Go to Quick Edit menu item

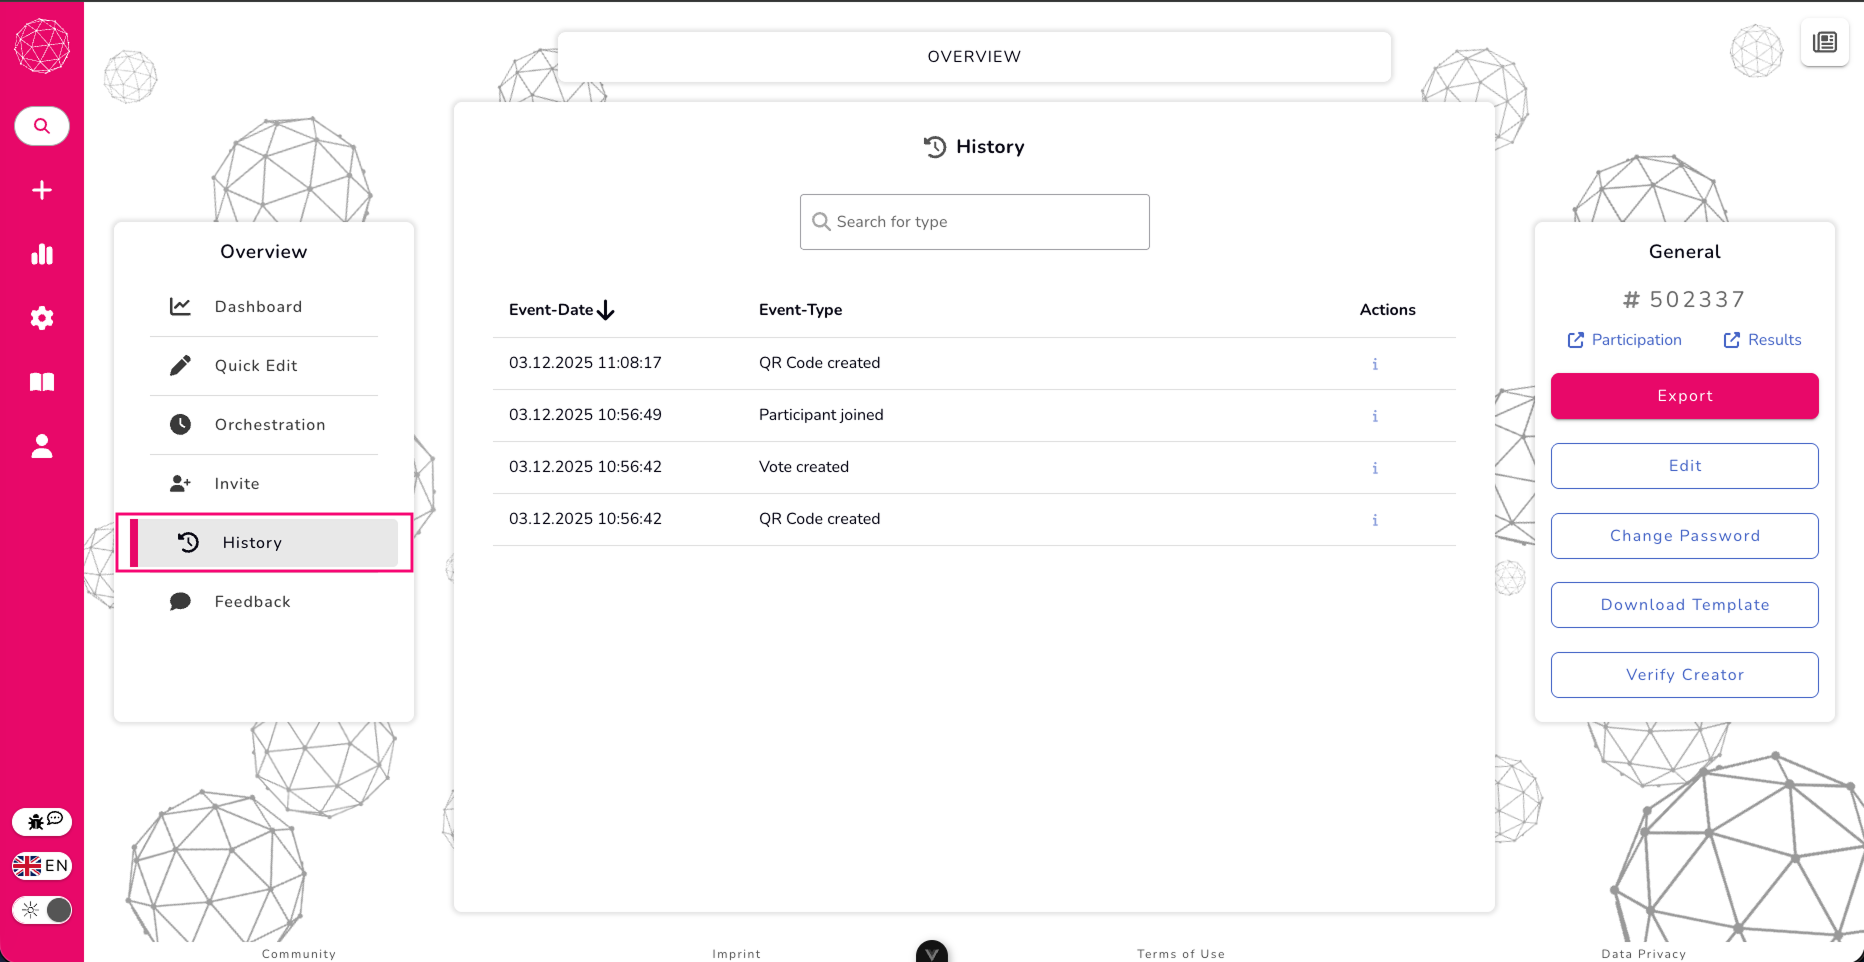(x=255, y=366)
